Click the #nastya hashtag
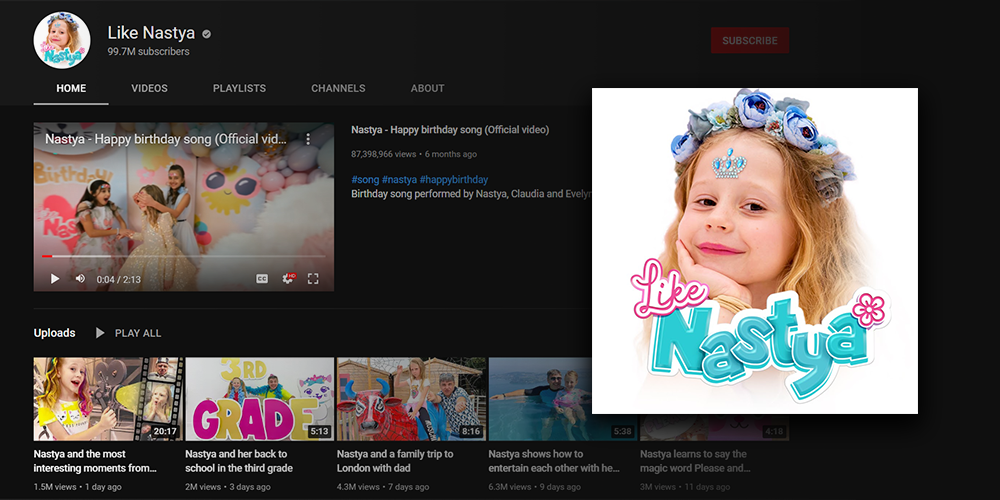This screenshot has height=500, width=1000. pyautogui.click(x=399, y=180)
